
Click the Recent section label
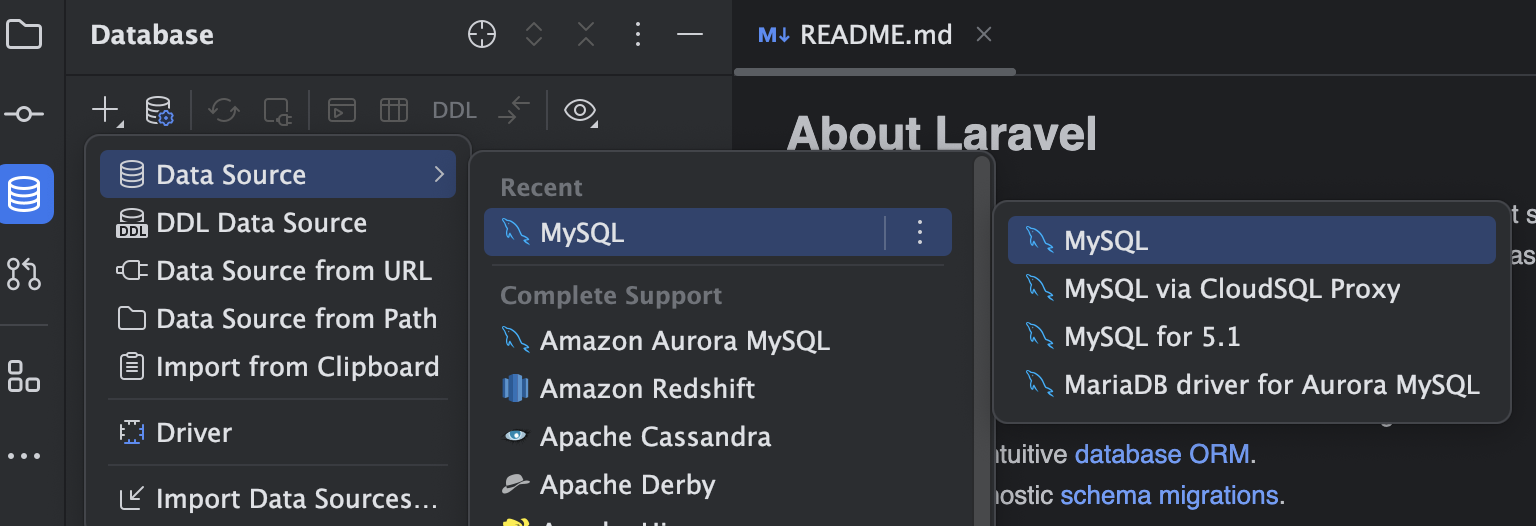pyautogui.click(x=541, y=187)
